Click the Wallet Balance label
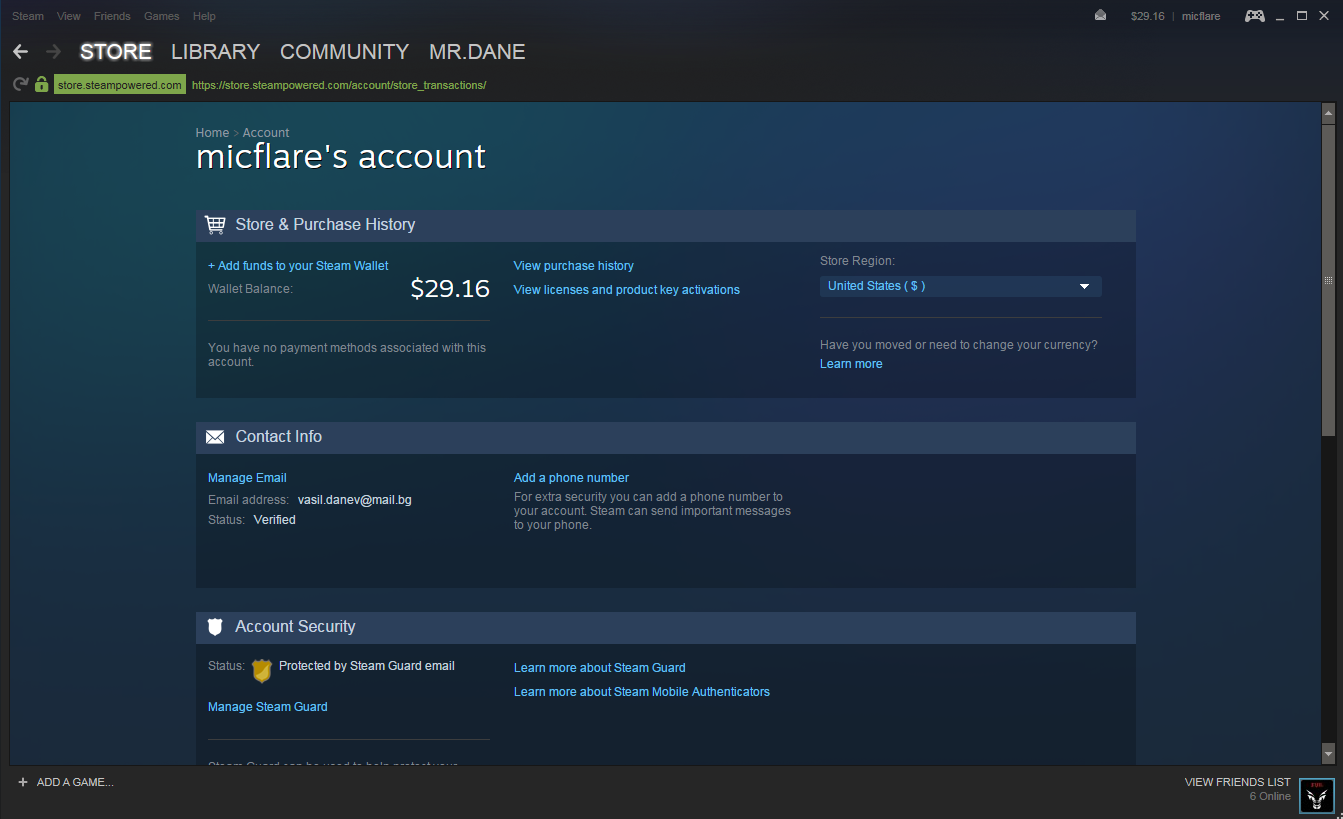This screenshot has height=819, width=1343. click(250, 289)
